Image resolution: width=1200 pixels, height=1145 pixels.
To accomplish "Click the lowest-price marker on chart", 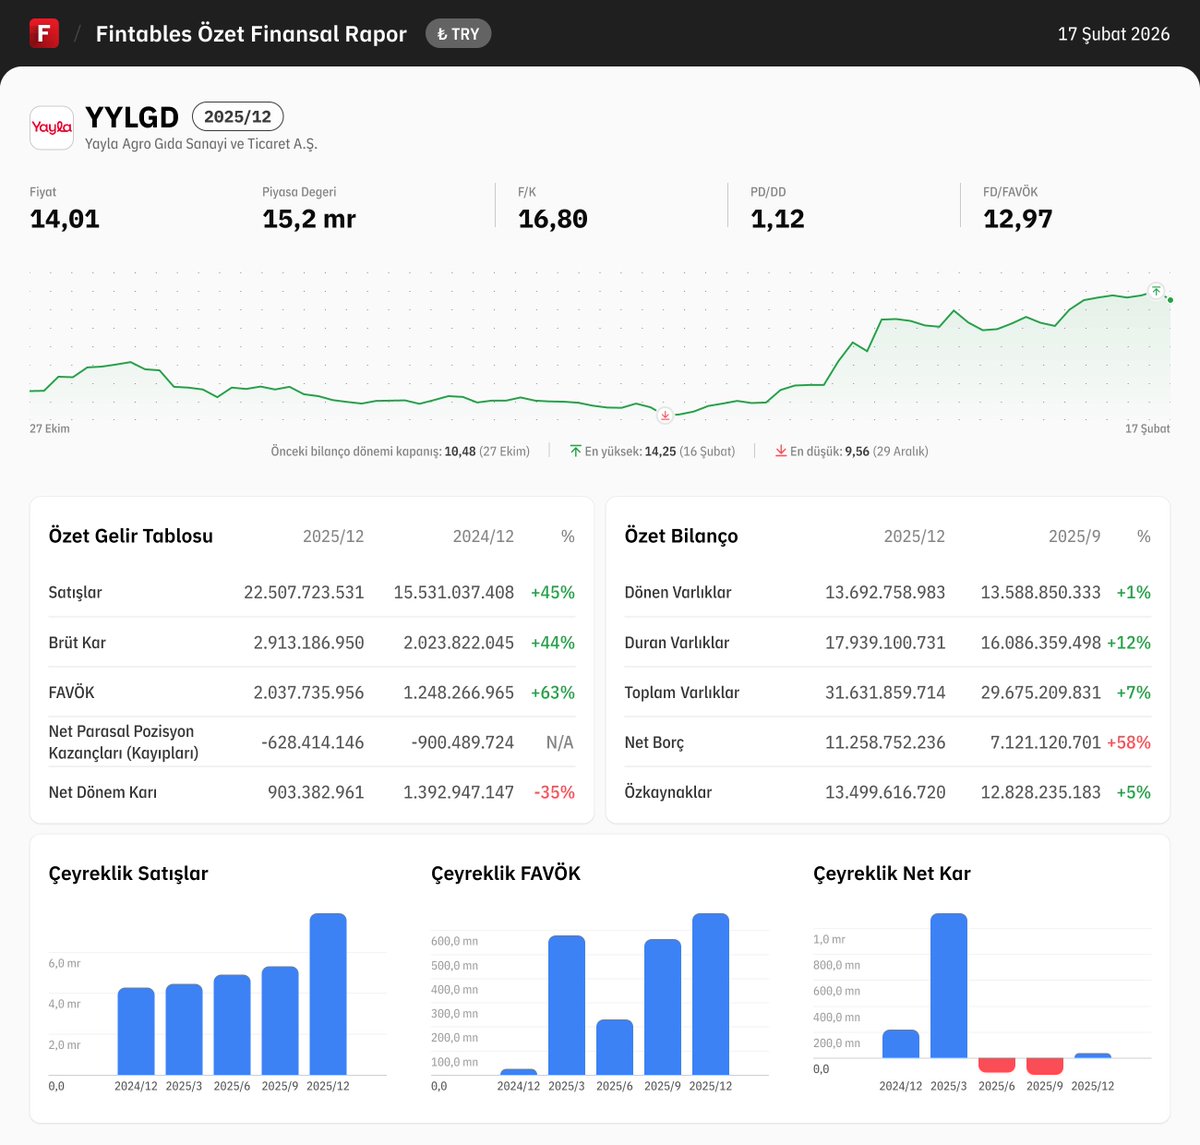I will pyautogui.click(x=665, y=414).
